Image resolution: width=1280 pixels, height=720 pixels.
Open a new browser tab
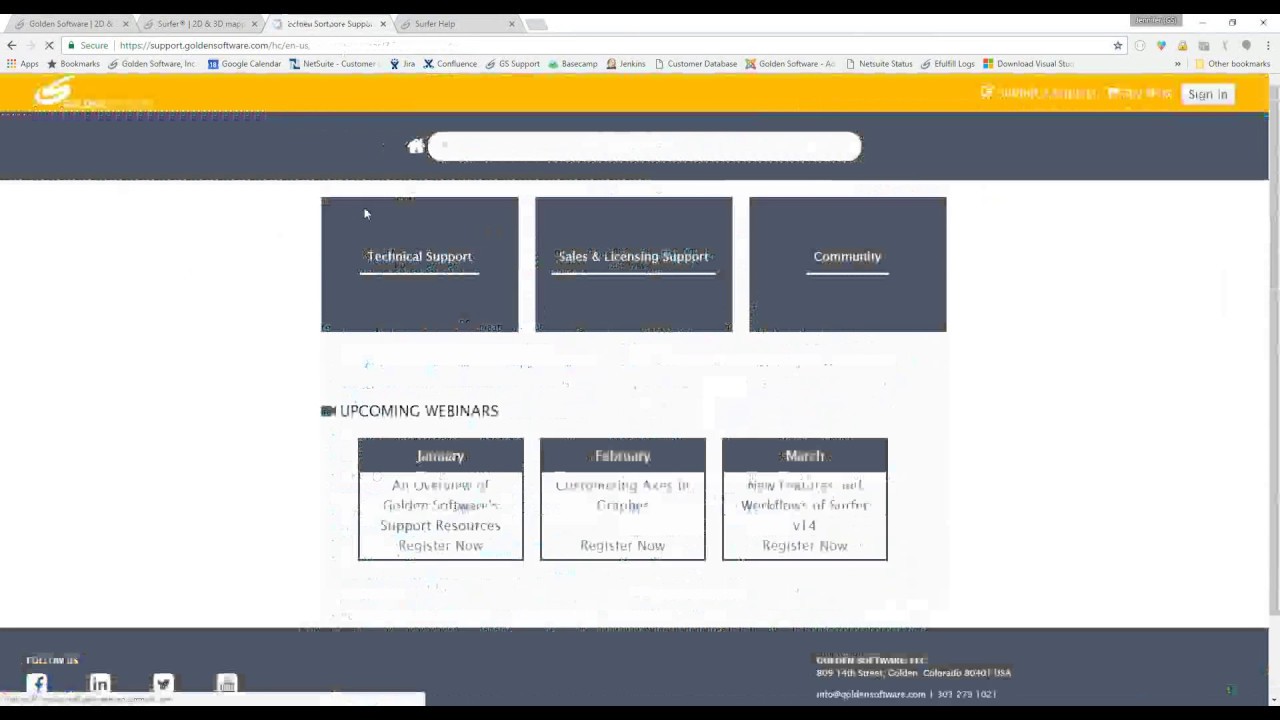click(x=536, y=24)
